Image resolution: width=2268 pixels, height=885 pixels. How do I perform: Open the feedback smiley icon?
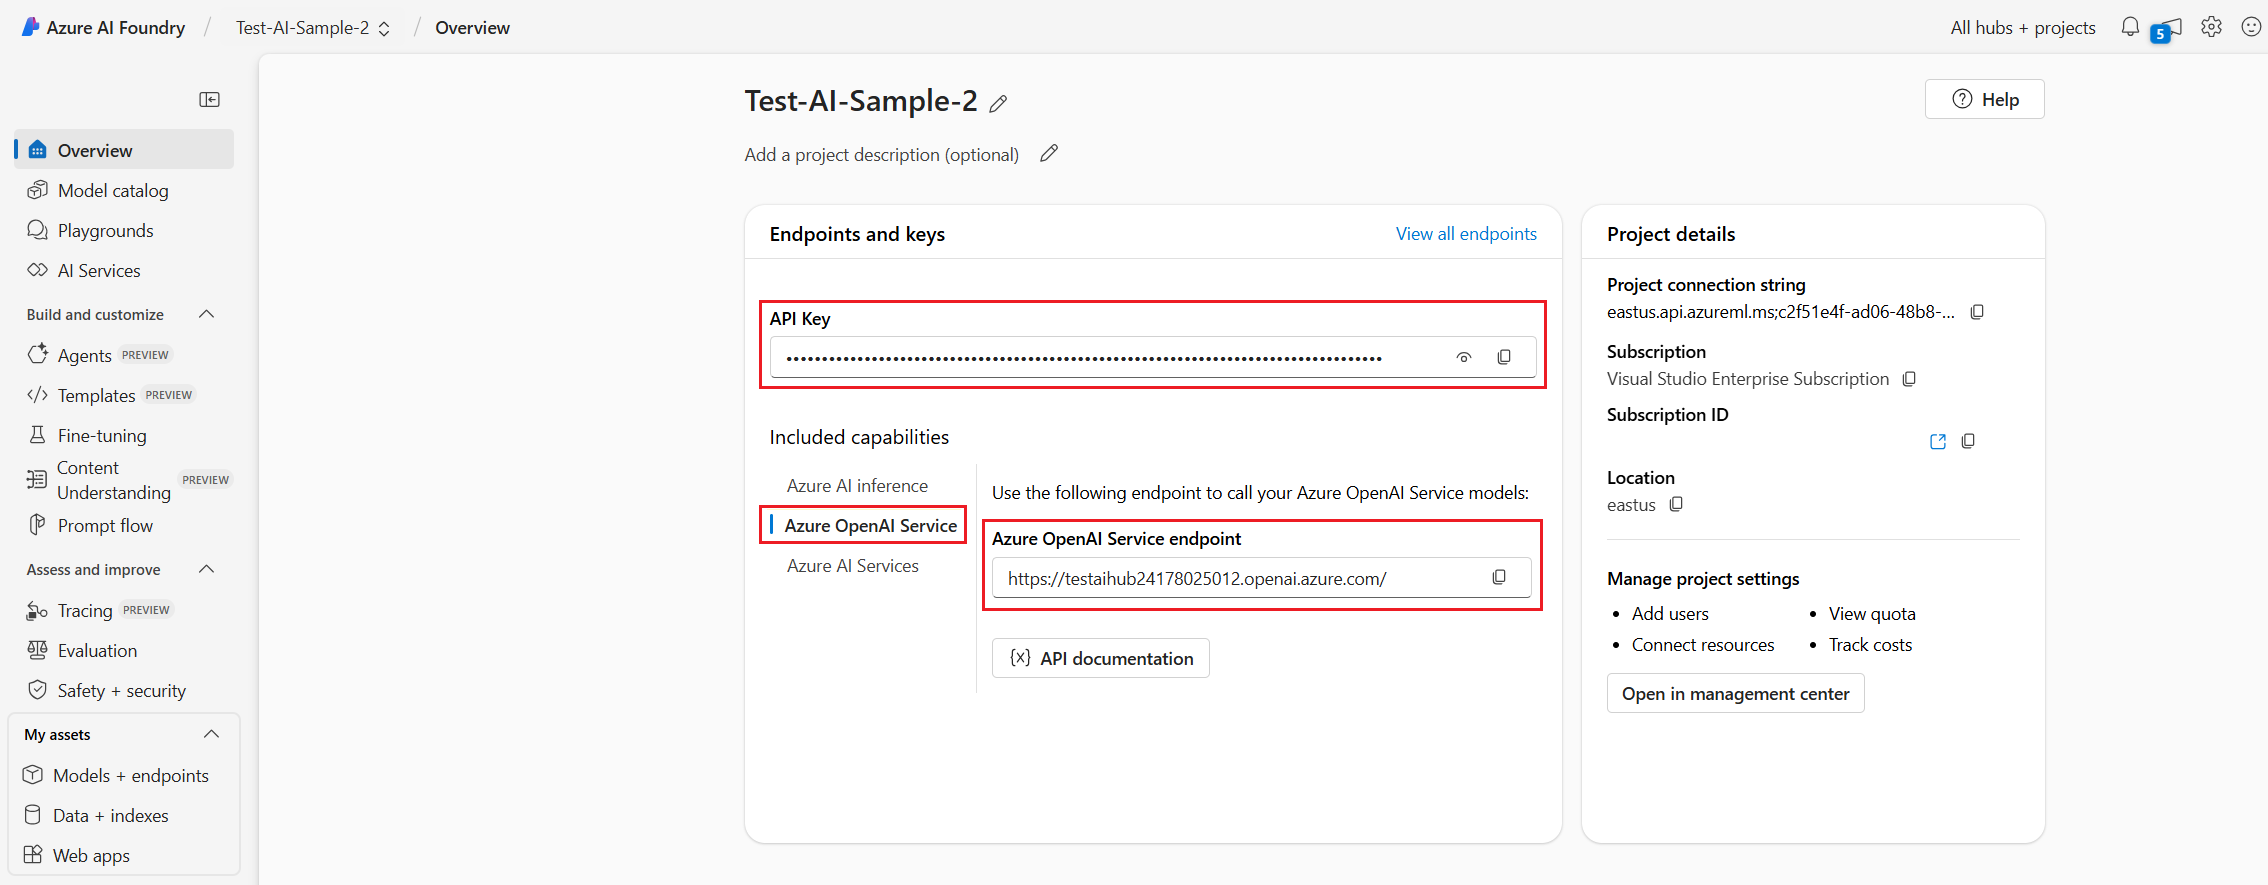pyautogui.click(x=2250, y=26)
